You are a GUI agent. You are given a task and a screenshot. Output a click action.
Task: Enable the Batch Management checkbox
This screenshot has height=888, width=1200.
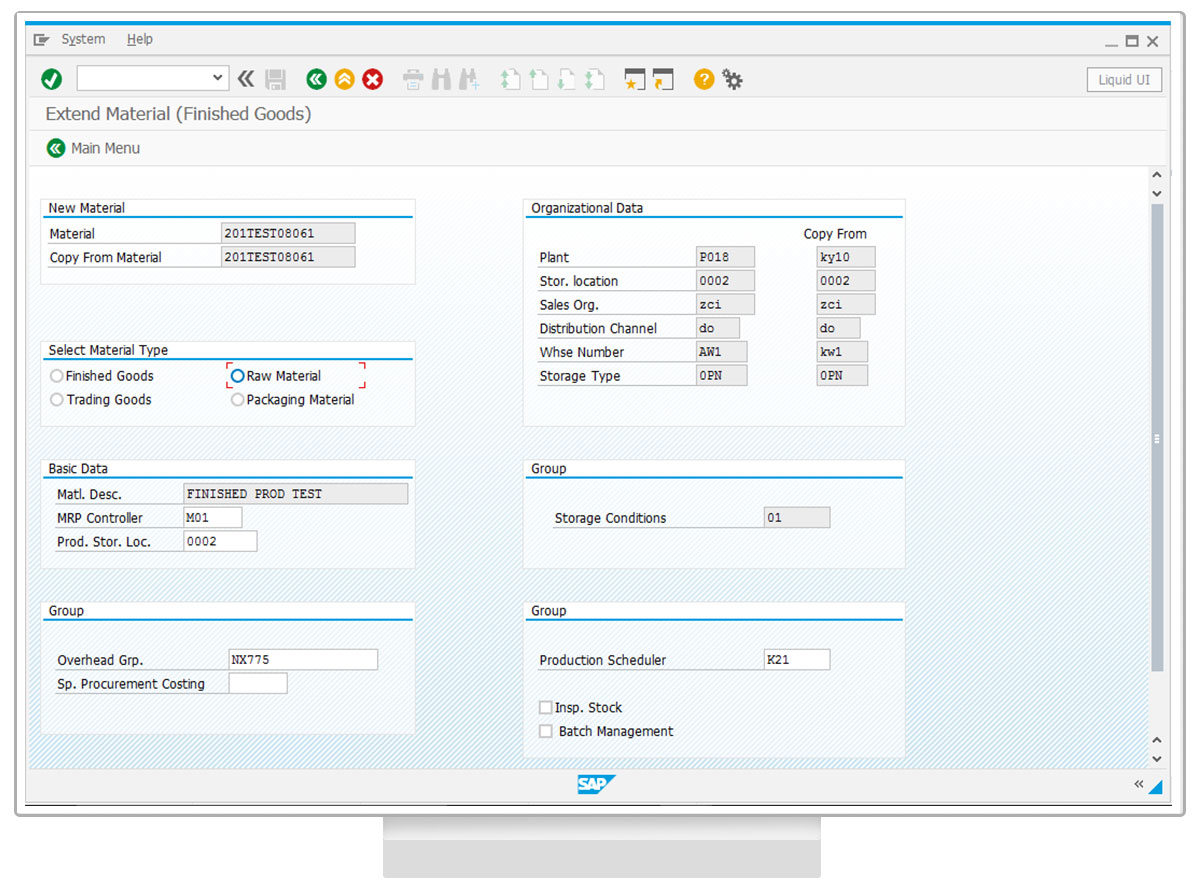(546, 732)
